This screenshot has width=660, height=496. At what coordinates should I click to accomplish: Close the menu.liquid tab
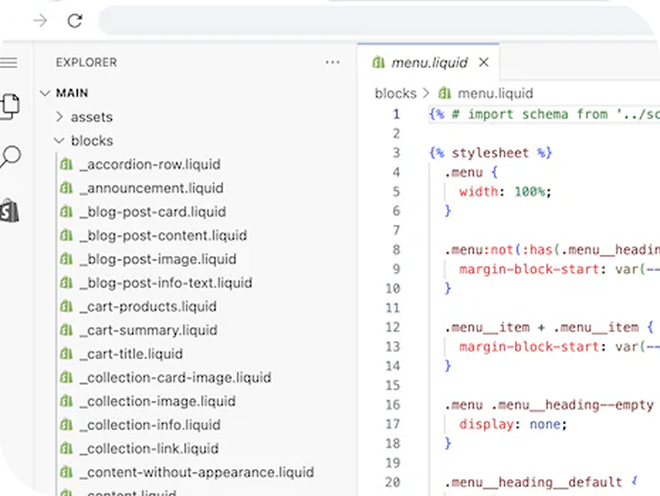[484, 63]
